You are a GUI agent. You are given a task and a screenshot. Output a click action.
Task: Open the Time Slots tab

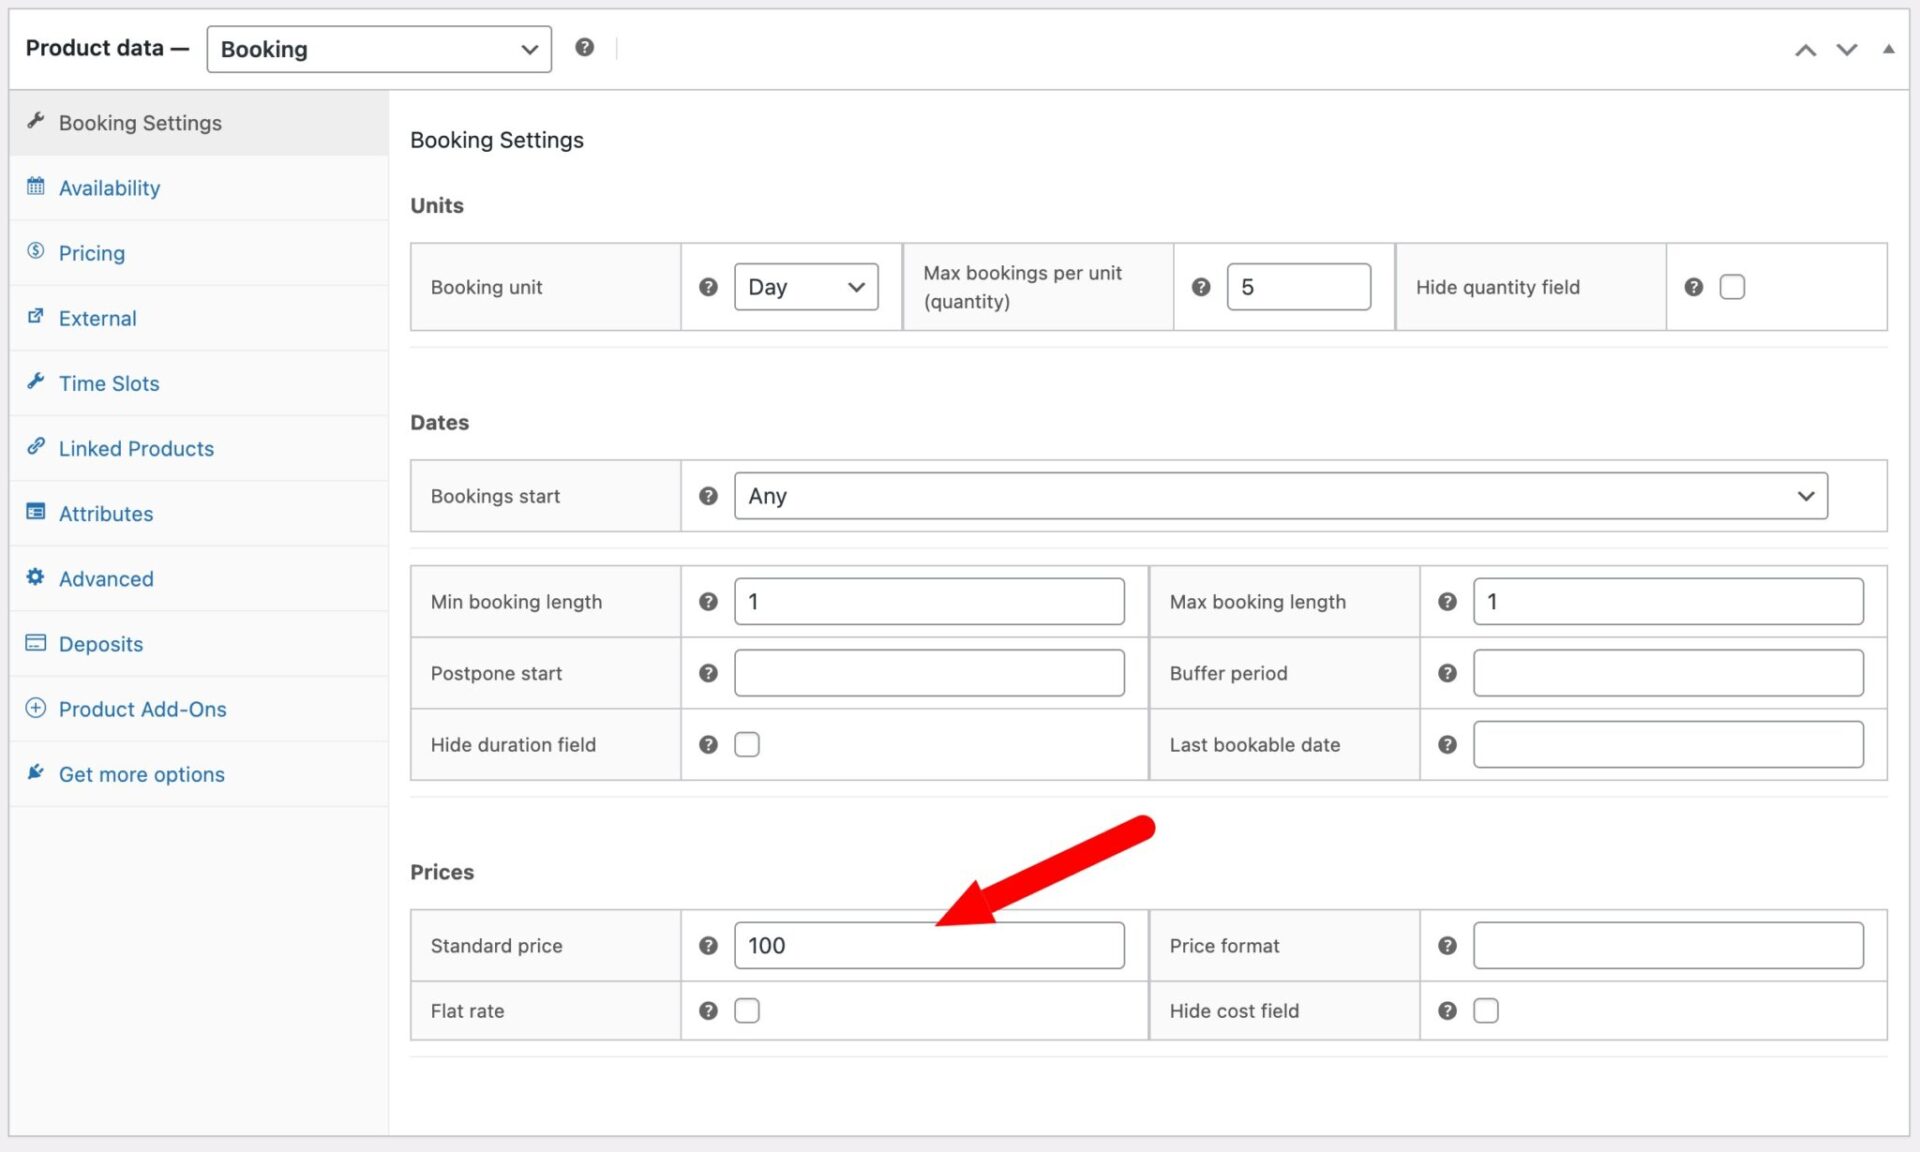coord(109,383)
